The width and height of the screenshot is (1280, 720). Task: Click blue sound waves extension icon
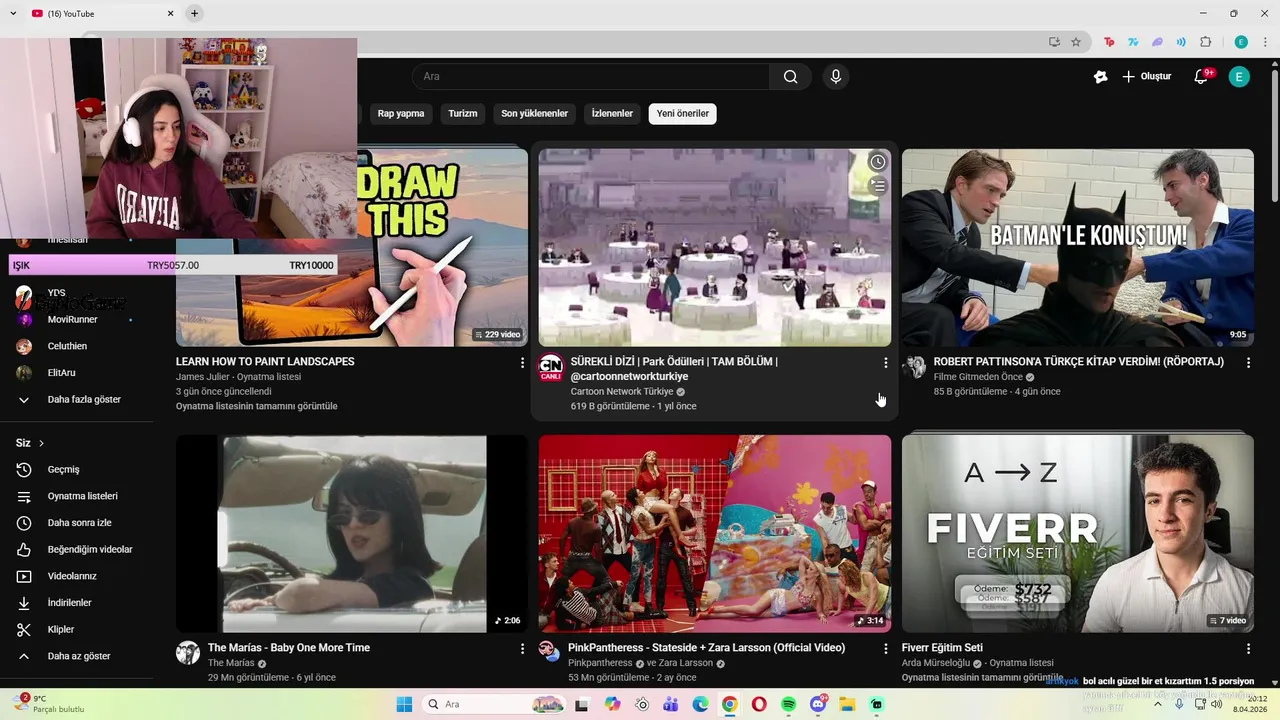1181,42
